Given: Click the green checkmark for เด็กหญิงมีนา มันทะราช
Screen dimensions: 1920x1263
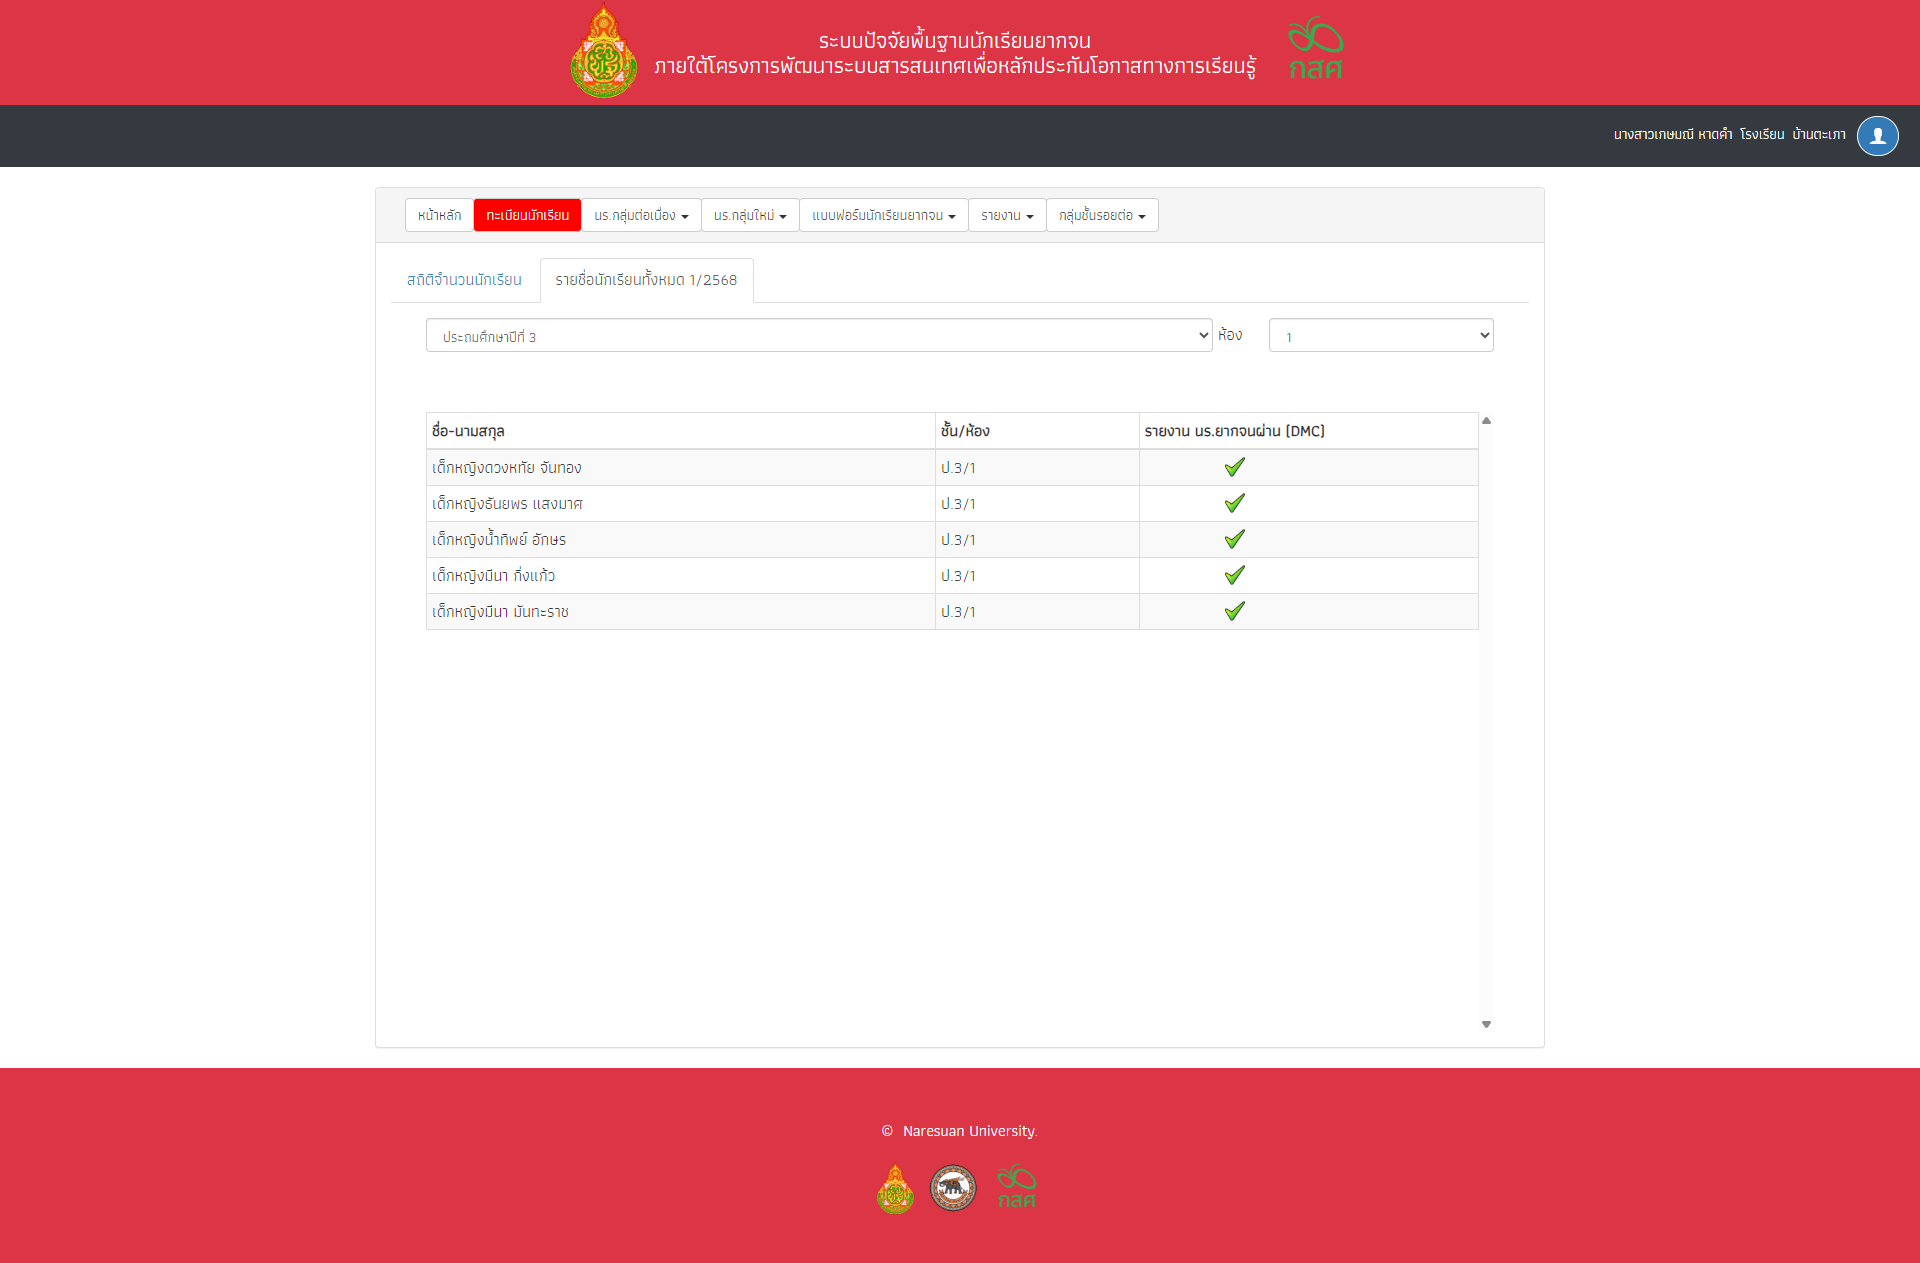Looking at the screenshot, I should click(x=1234, y=611).
